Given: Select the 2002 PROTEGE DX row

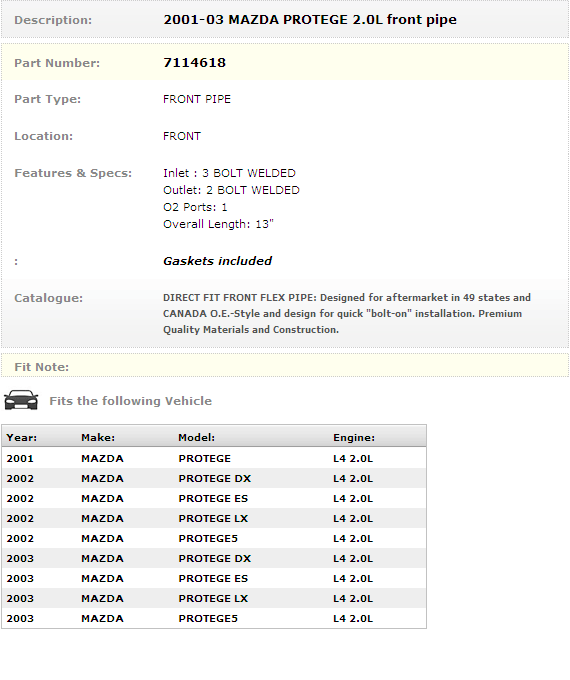Looking at the screenshot, I should [x=214, y=478].
